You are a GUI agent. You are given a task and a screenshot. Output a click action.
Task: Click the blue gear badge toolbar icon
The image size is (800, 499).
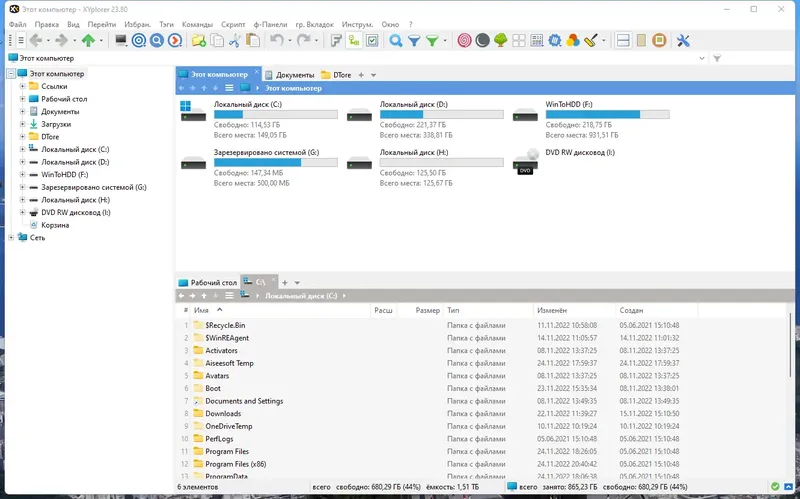pos(555,40)
